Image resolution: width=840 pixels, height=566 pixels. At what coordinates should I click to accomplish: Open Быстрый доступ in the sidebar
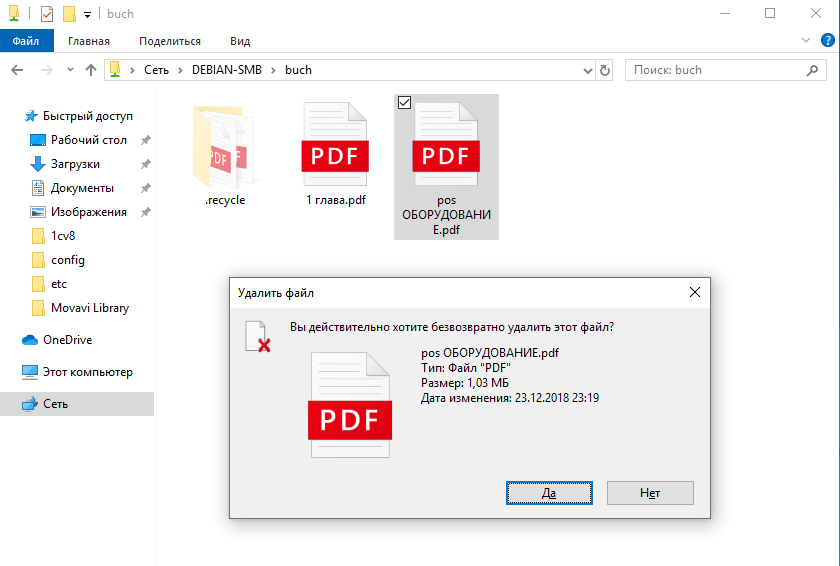pos(78,116)
